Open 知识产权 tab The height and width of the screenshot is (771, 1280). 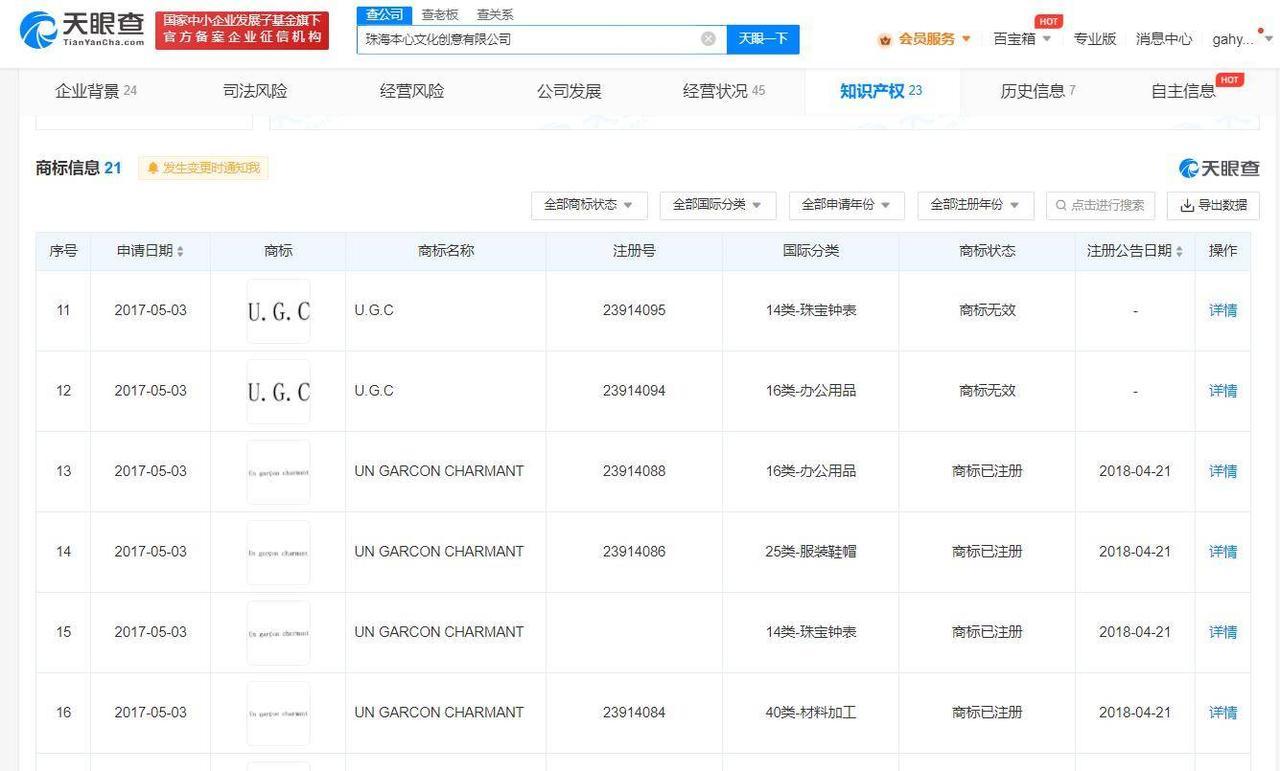pos(881,91)
